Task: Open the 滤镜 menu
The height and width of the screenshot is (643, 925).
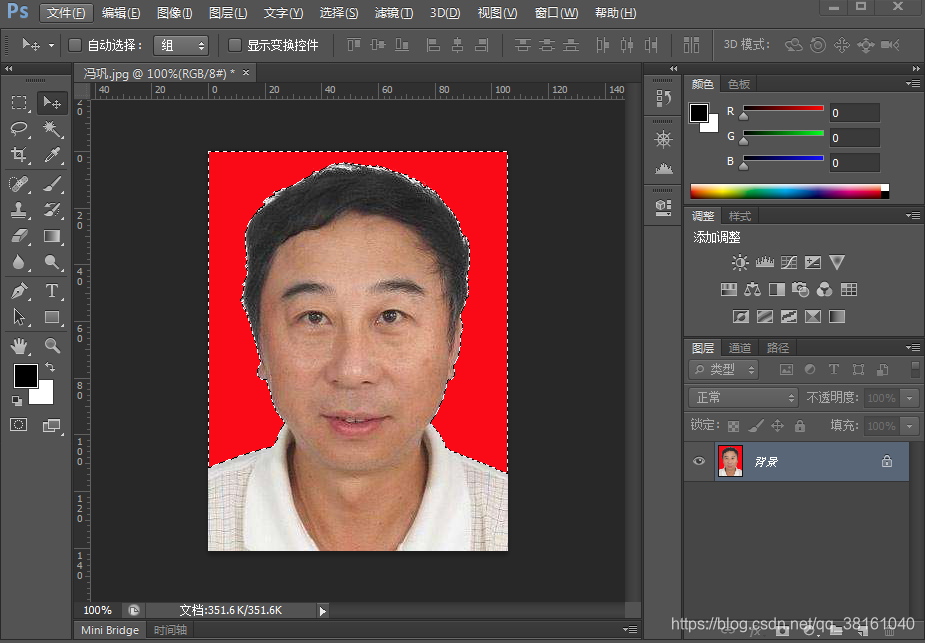Action: pyautogui.click(x=394, y=13)
